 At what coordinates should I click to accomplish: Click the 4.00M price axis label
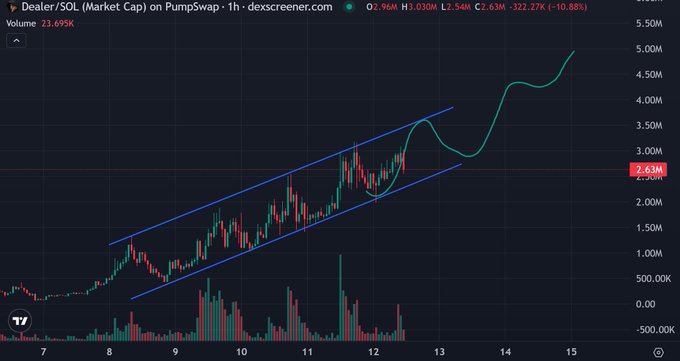(649, 100)
